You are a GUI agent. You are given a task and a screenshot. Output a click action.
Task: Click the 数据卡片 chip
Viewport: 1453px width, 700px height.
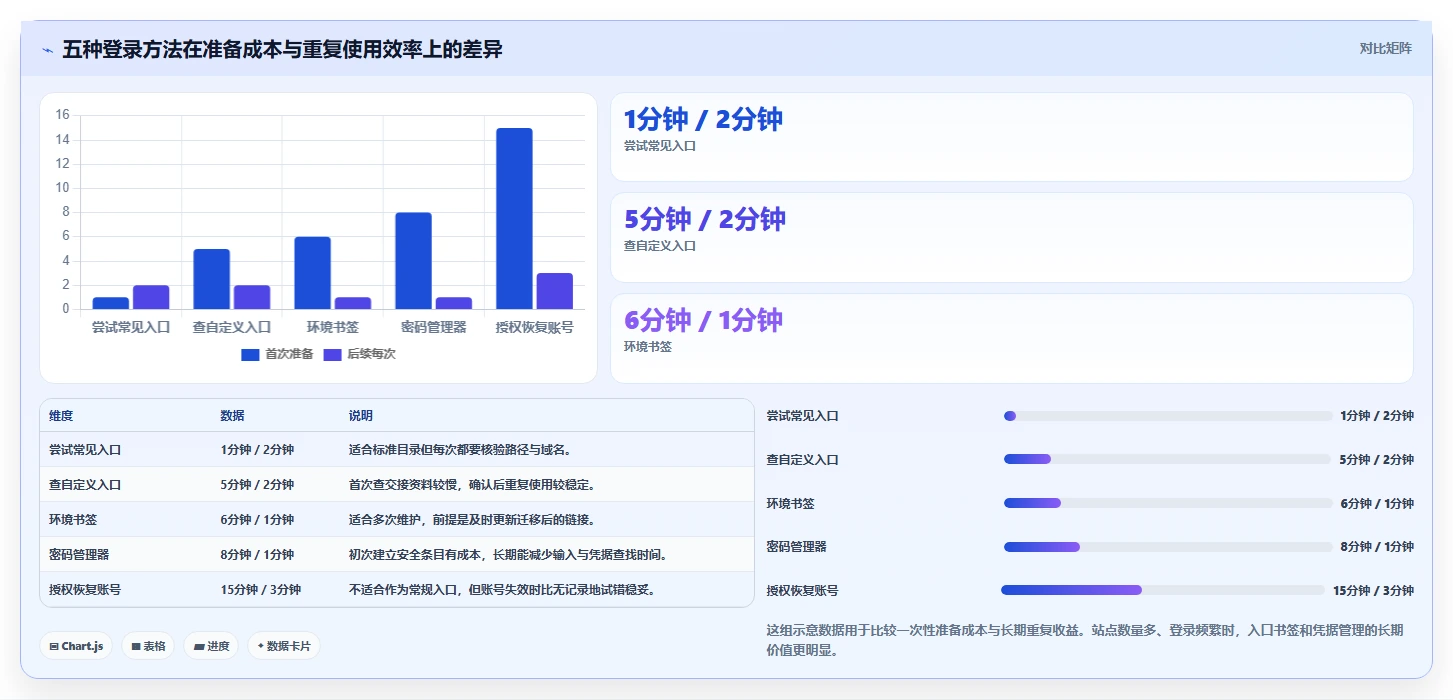284,646
